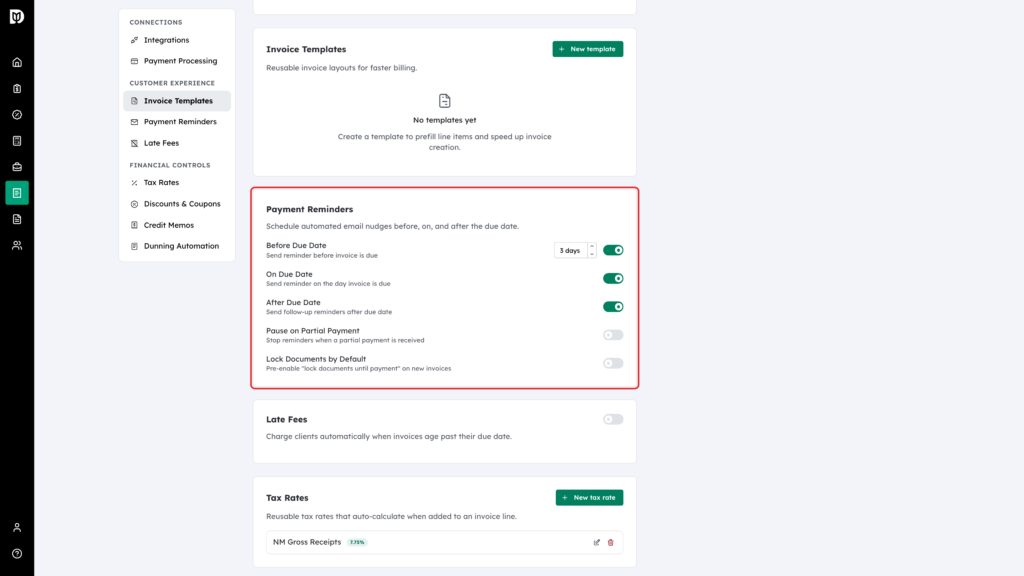This screenshot has height=576, width=1024.
Task: Open the briefcase icon in the left rail
Action: (17, 167)
